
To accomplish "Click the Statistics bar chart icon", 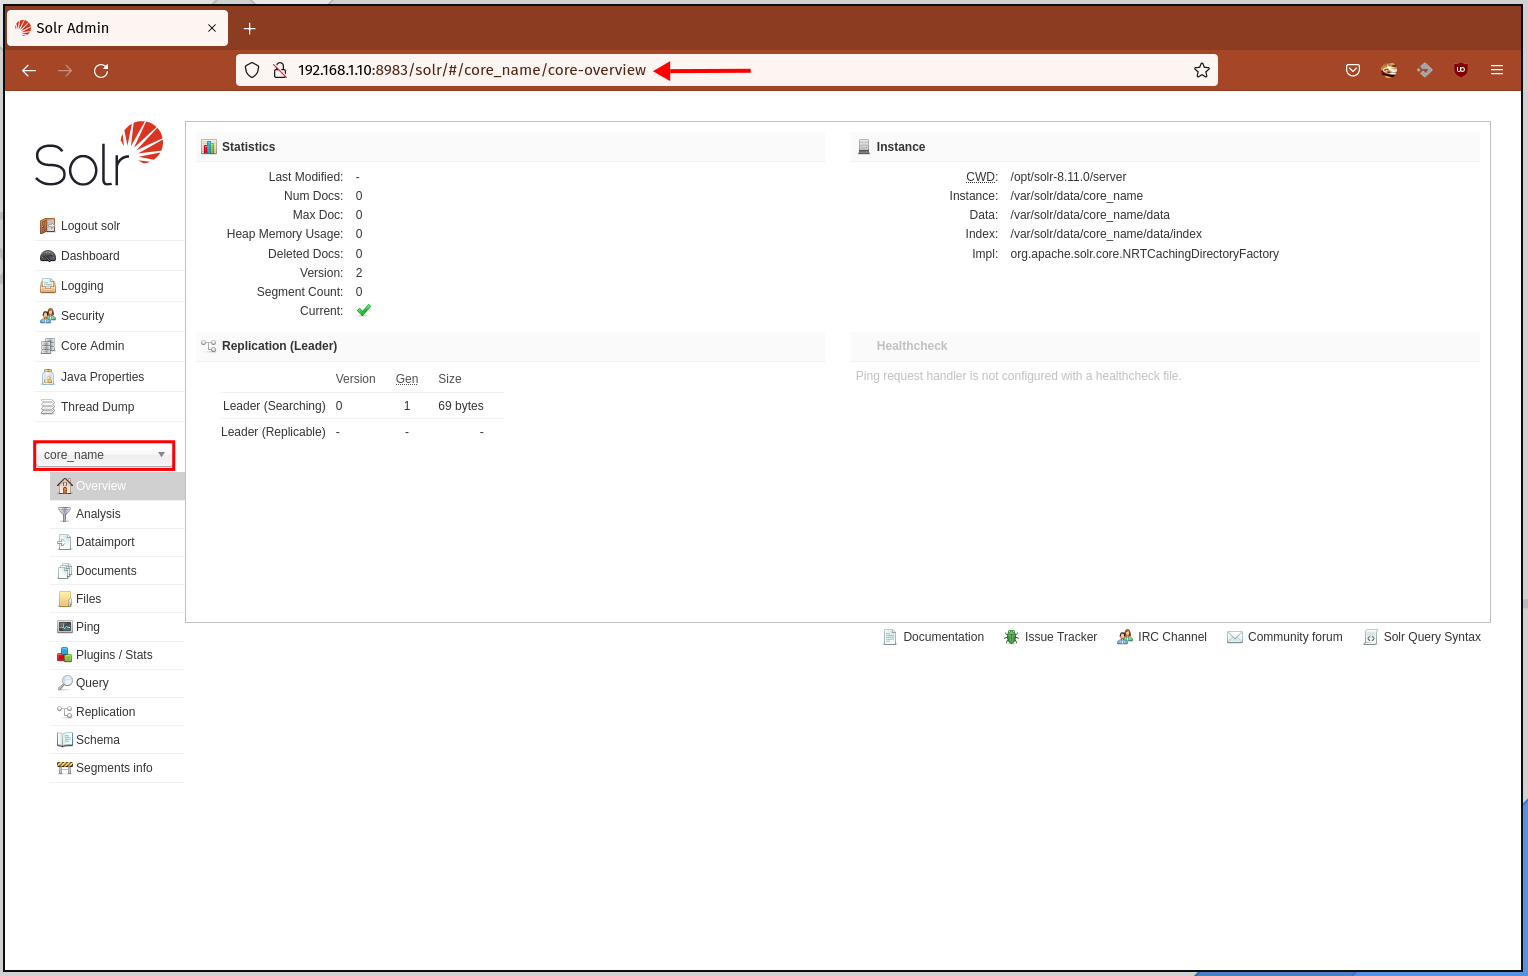I will pos(209,147).
